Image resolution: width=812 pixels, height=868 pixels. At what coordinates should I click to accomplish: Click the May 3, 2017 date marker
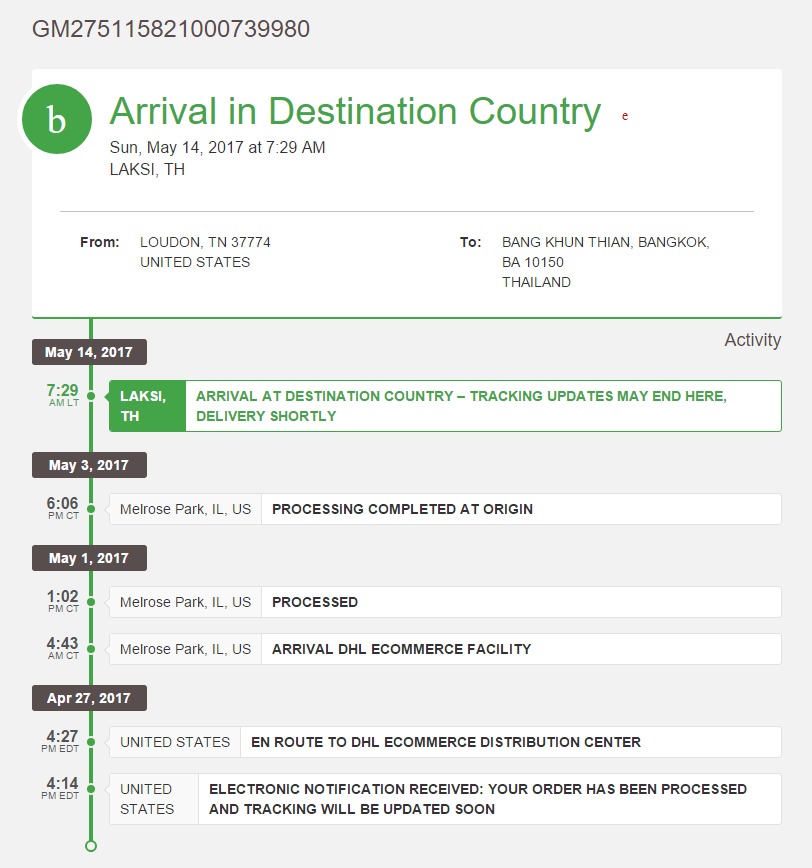tap(89, 465)
